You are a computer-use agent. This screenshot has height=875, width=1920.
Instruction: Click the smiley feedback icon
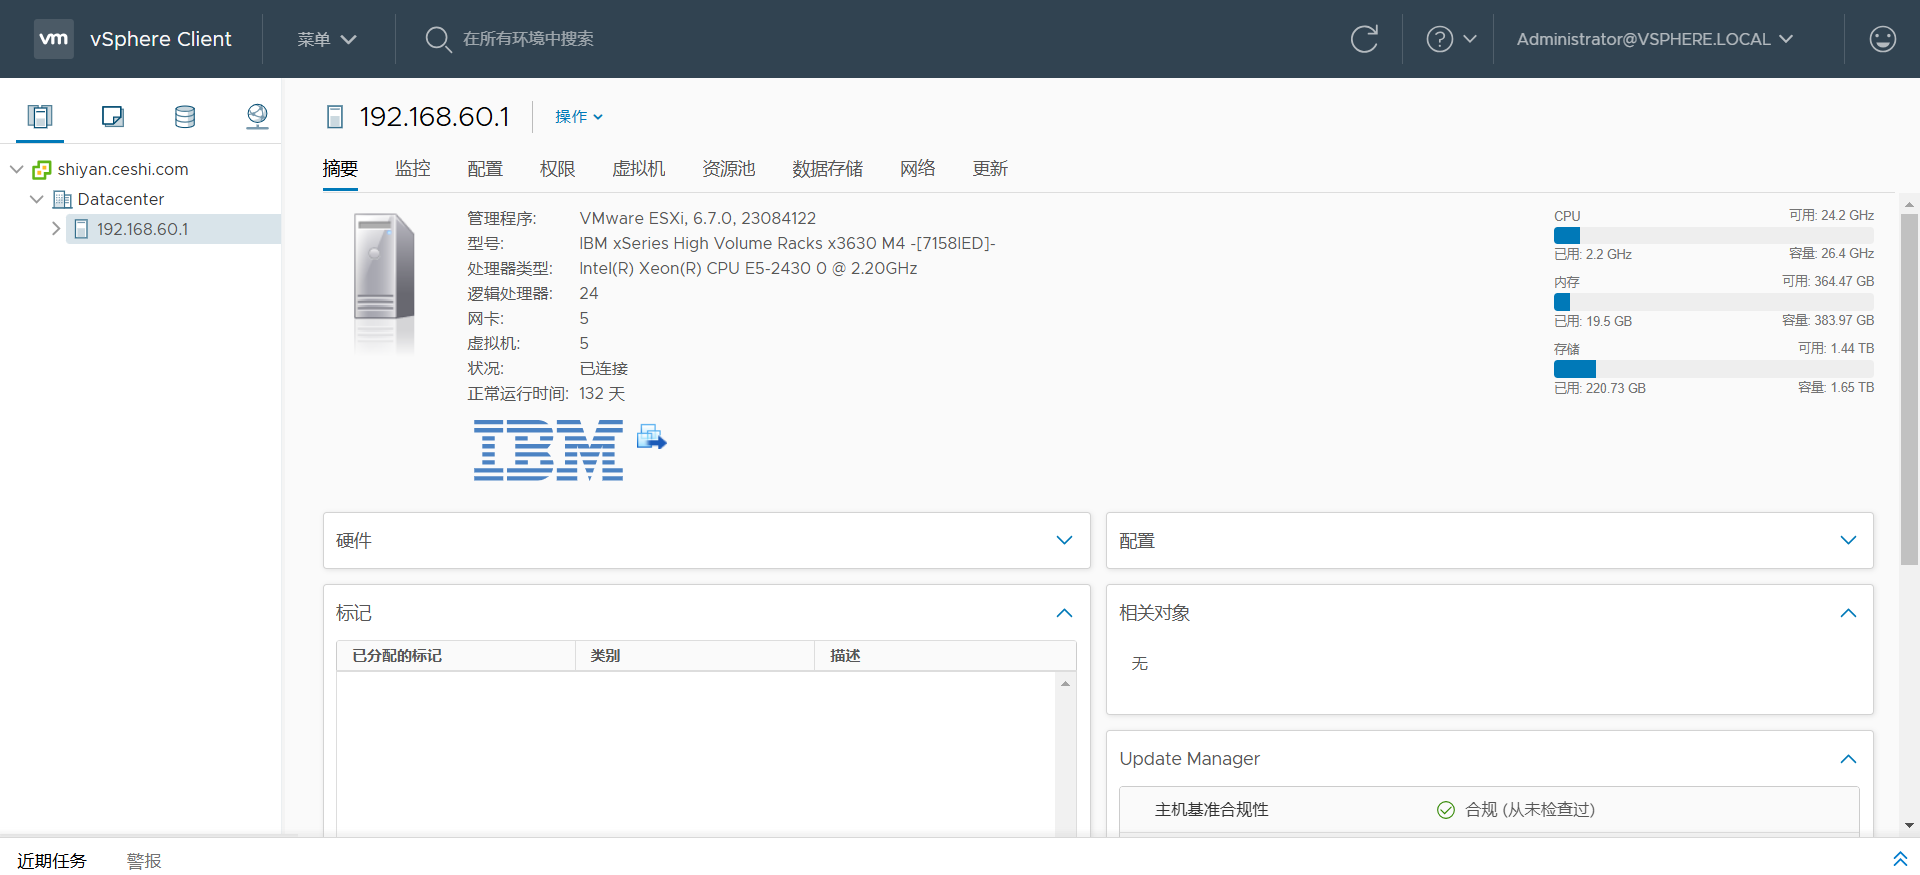click(1882, 39)
